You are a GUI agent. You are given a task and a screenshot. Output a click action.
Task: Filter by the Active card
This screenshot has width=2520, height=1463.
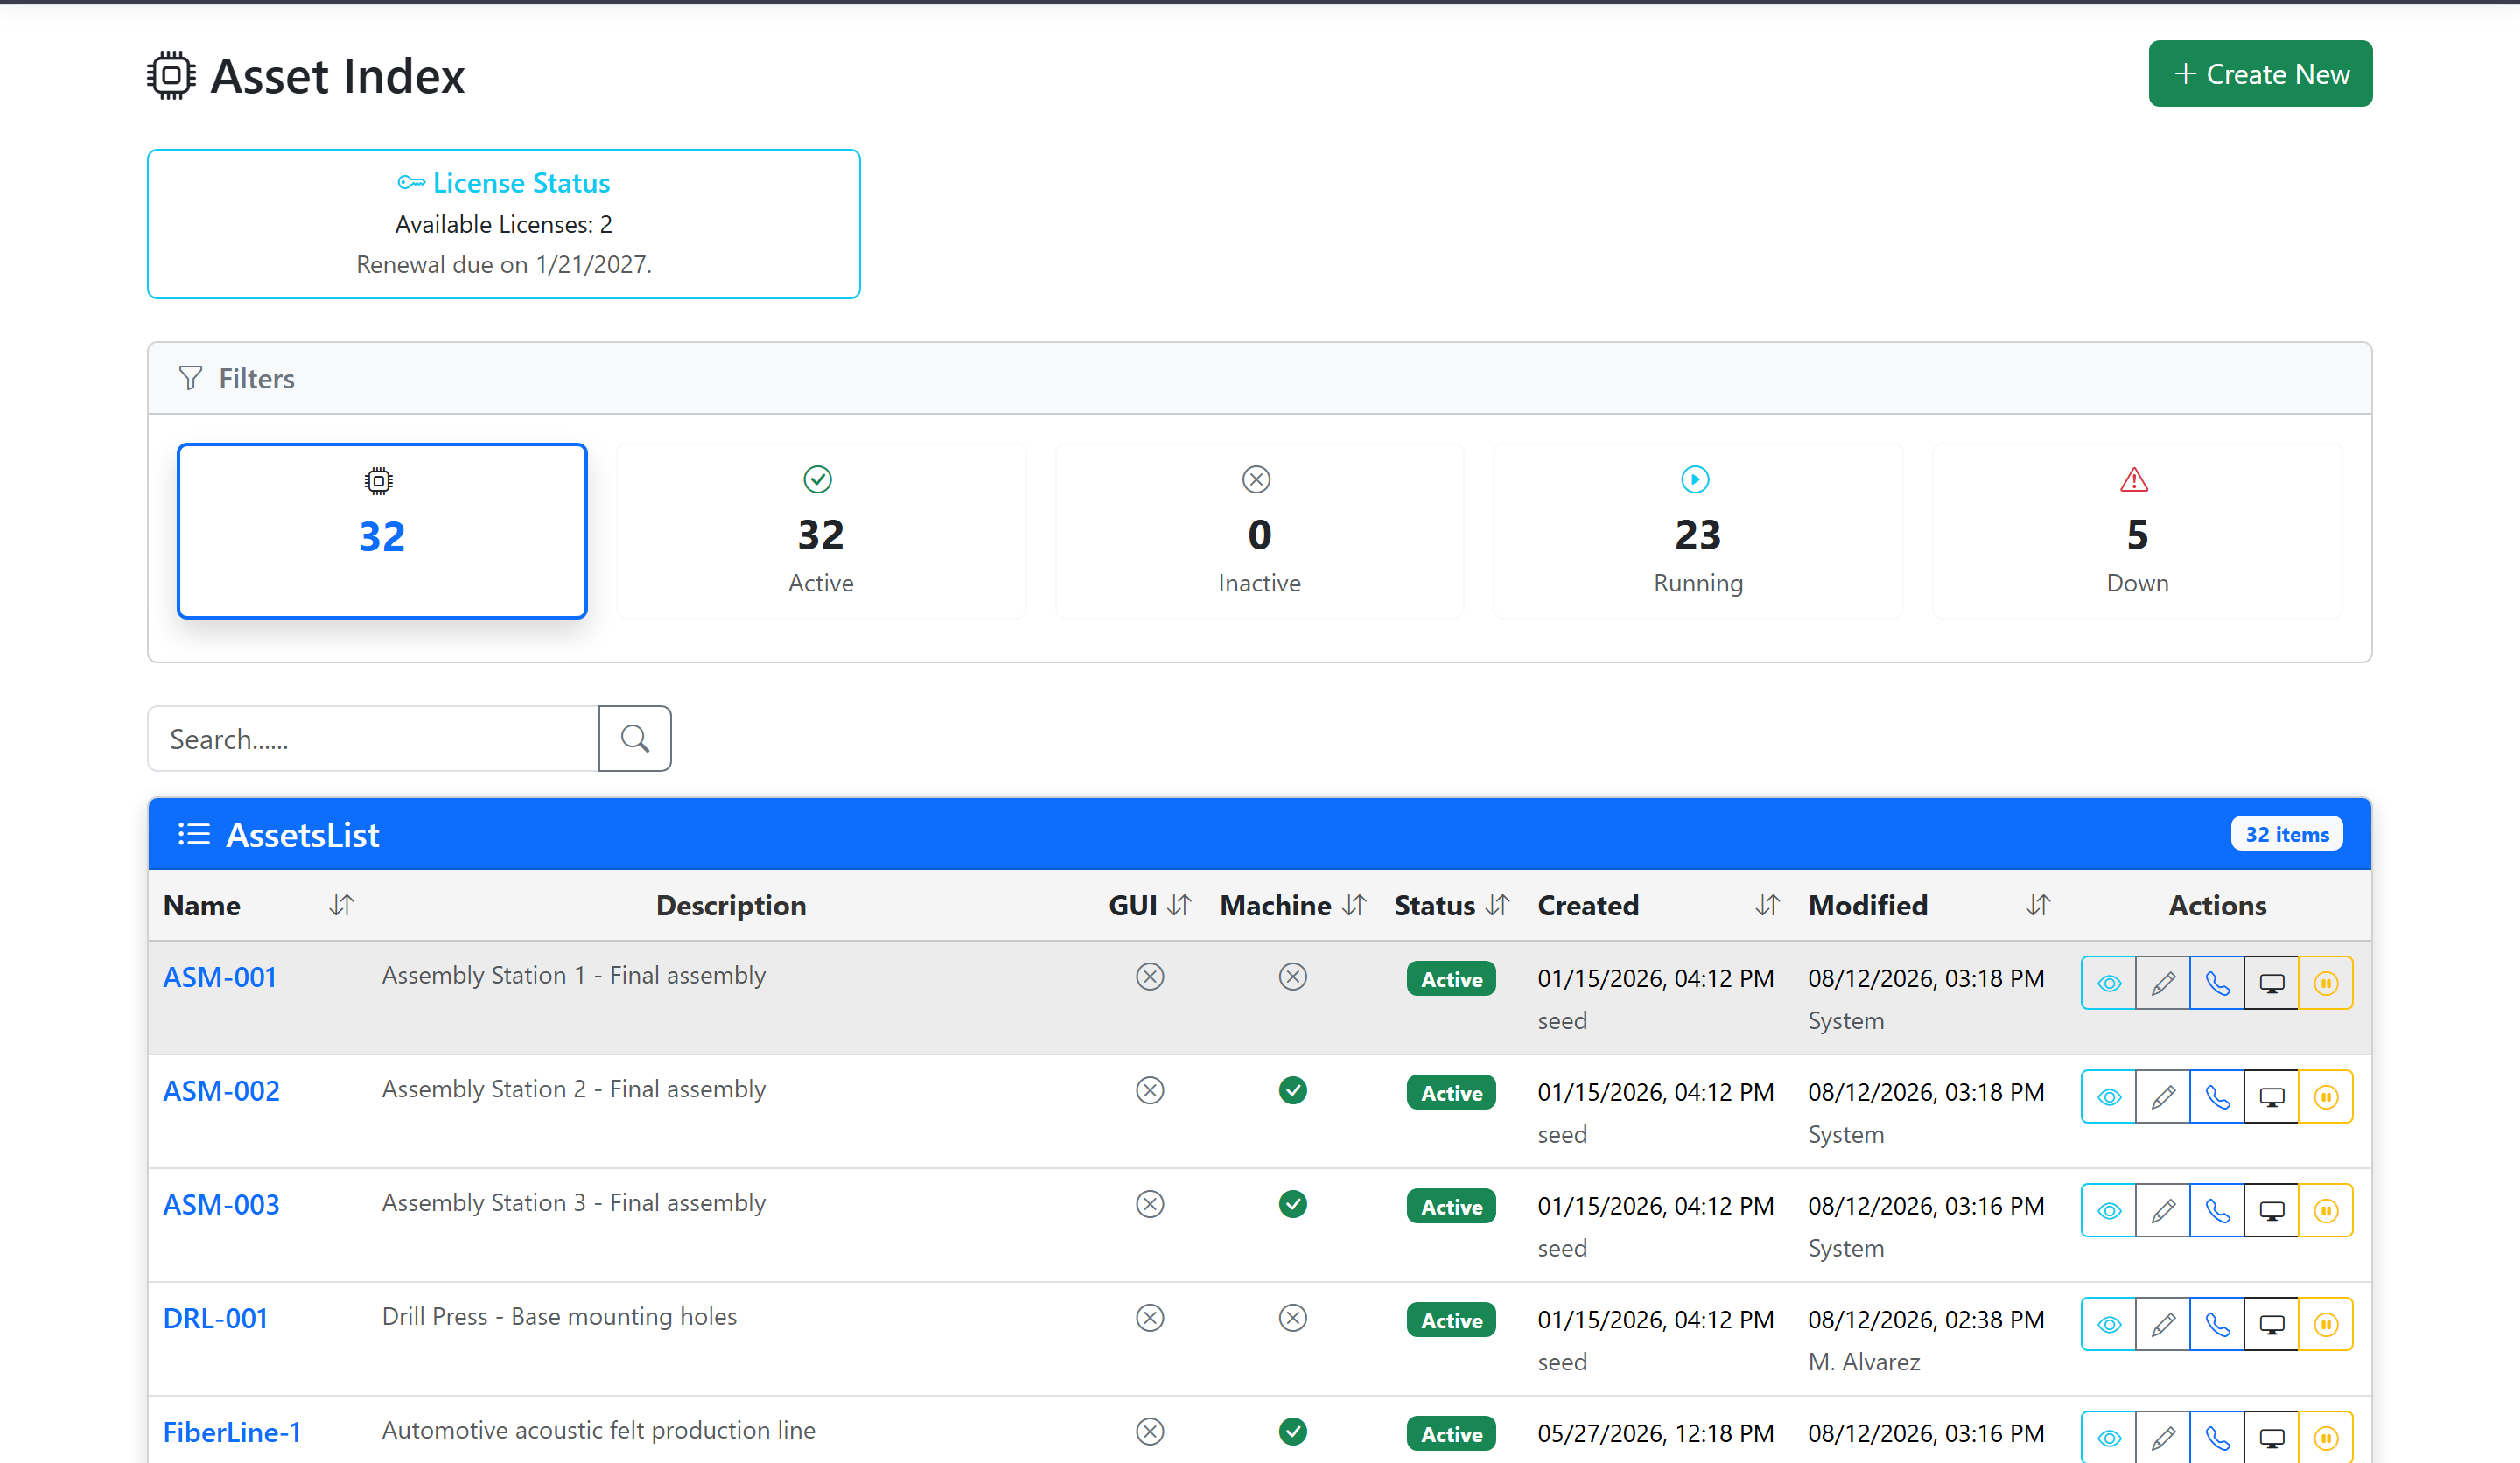coord(820,531)
